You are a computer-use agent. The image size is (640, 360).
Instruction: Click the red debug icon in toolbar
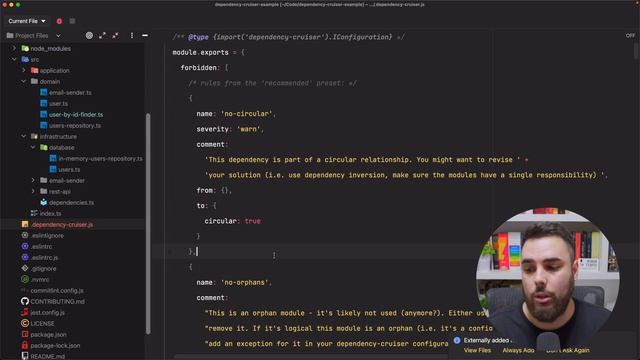point(59,21)
